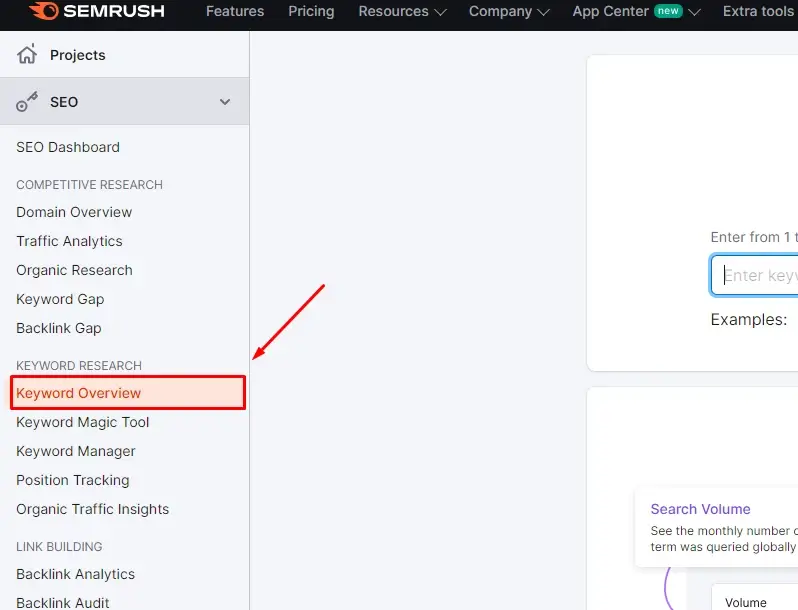Open the Extra tools menu
This screenshot has height=610, width=798.
coord(760,11)
